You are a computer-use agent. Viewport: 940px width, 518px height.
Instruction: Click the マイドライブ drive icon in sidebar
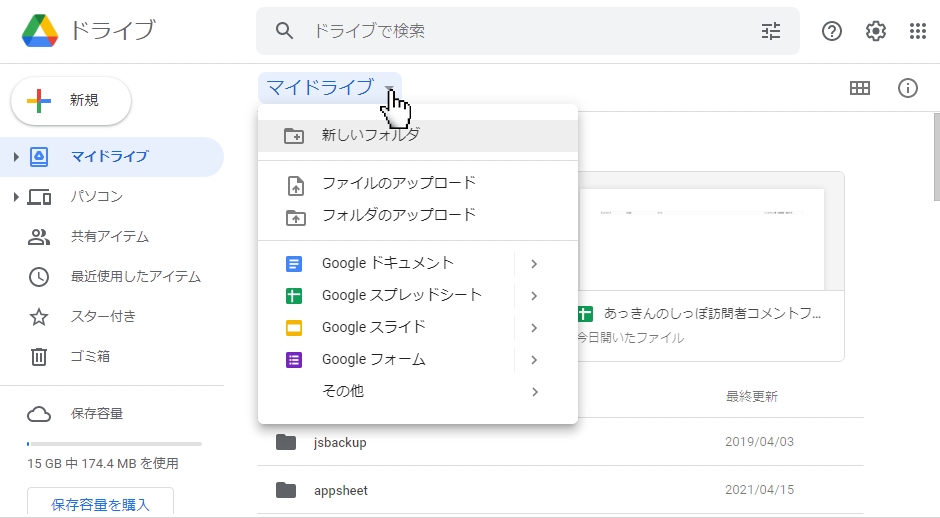tap(39, 156)
